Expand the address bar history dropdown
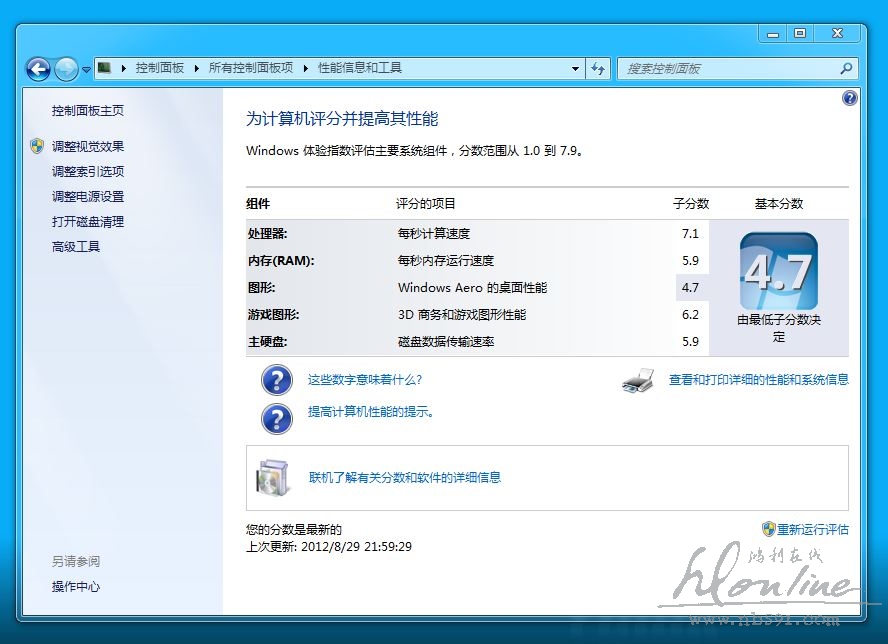 575,69
